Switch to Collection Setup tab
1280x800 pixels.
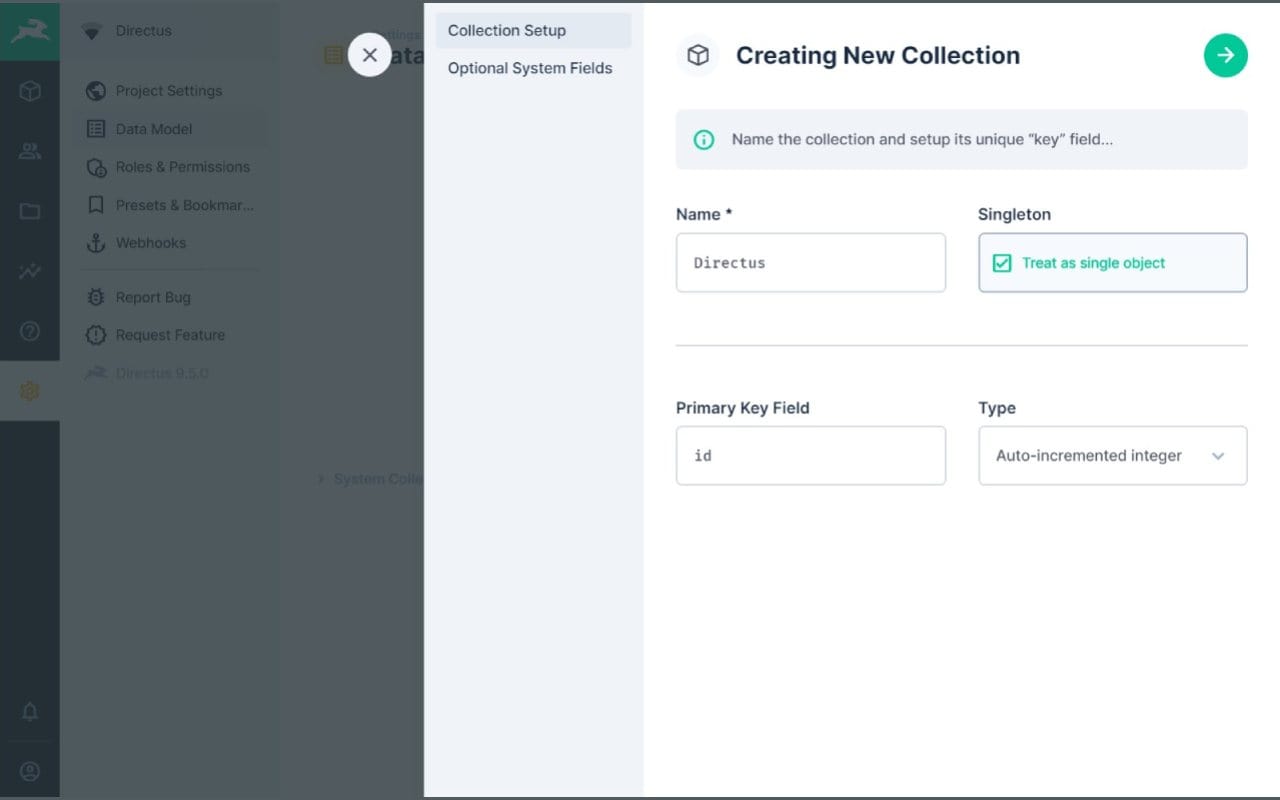[x=534, y=30]
